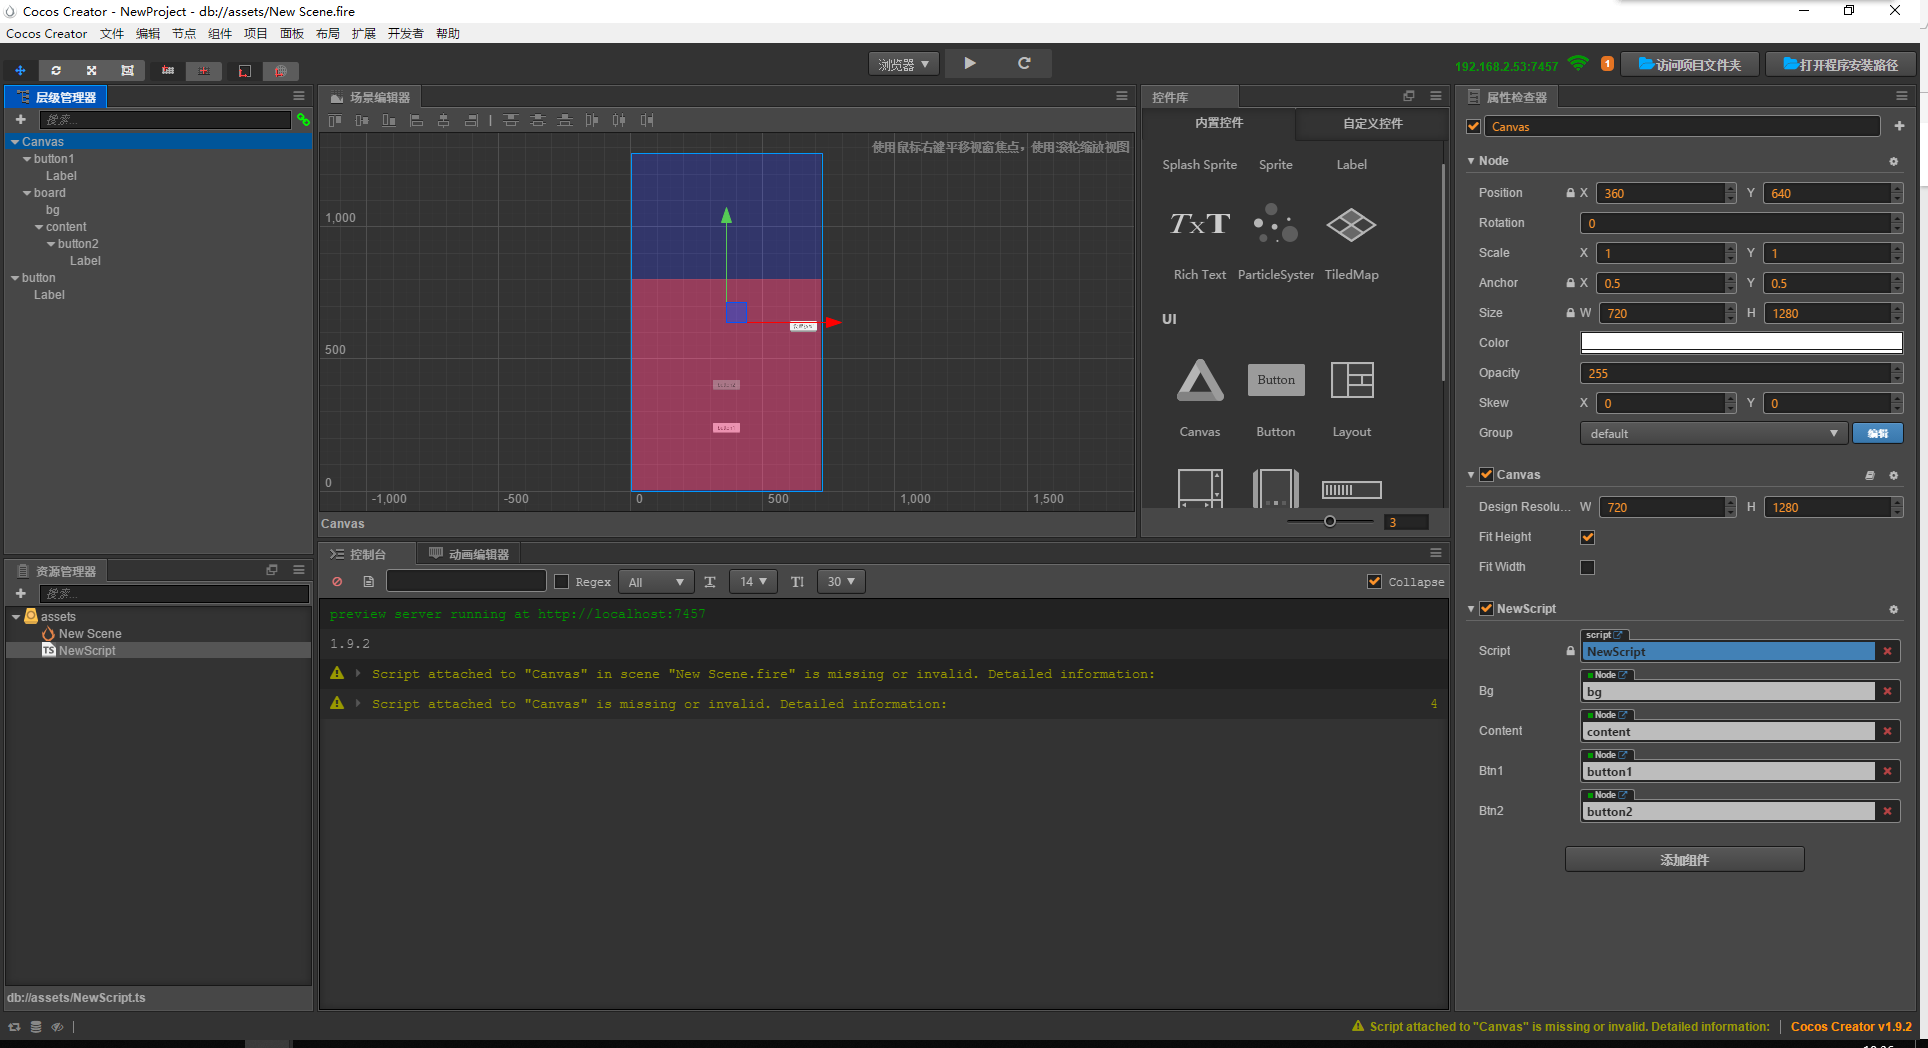Switch to 自定义控件 tab
Image resolution: width=1928 pixels, height=1048 pixels.
1372,124
